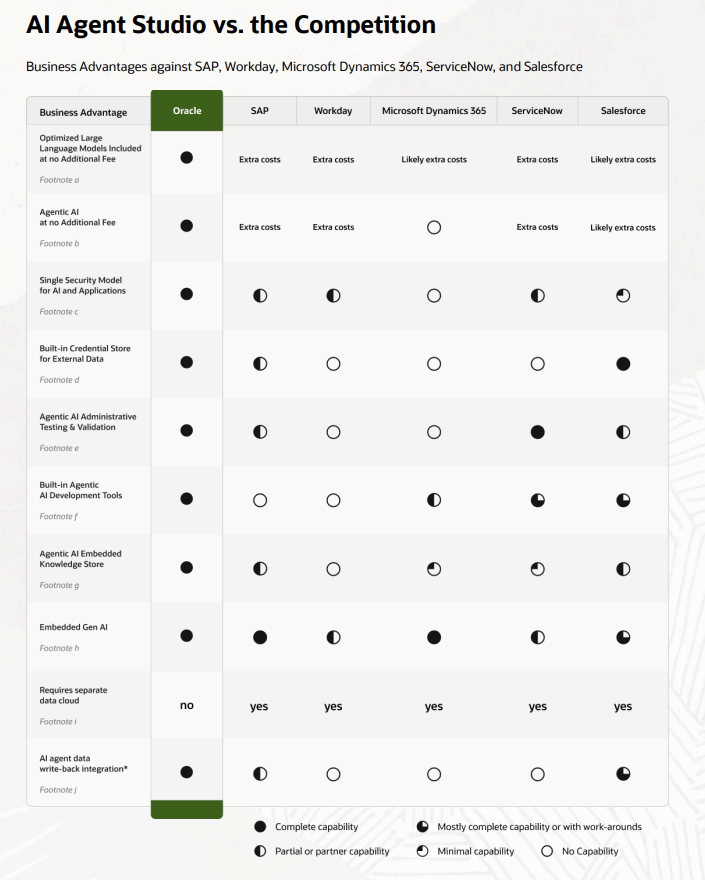Click the Complete capability legend icon
The height and width of the screenshot is (880, 705).
click(260, 827)
